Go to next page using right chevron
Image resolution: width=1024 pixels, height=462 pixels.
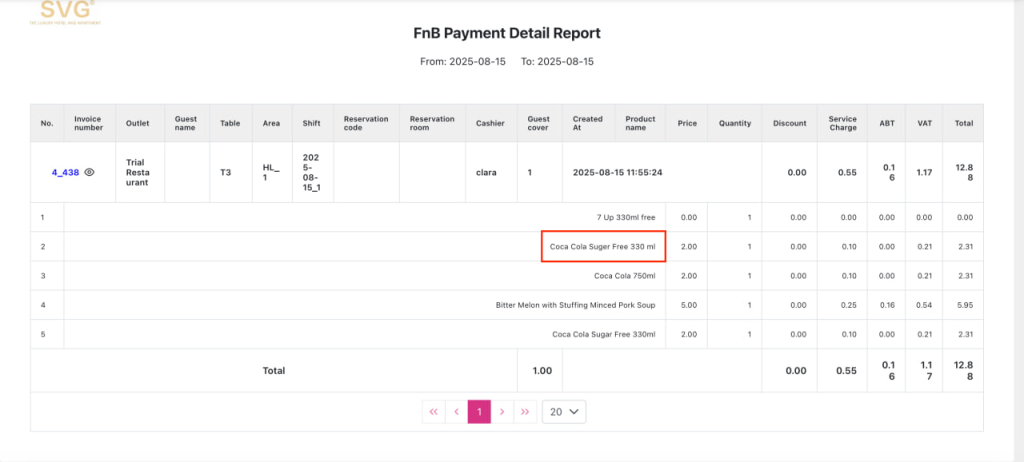(x=502, y=411)
